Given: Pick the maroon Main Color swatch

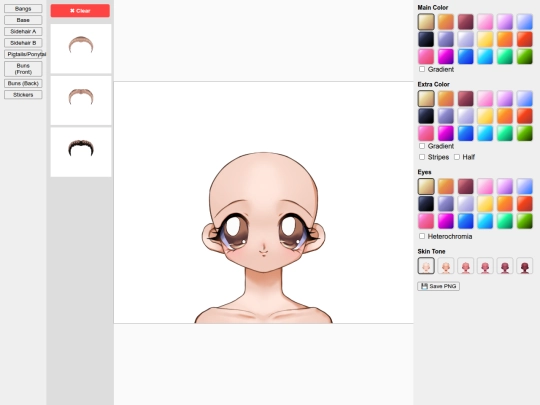Looking at the screenshot, I should (x=466, y=22).
